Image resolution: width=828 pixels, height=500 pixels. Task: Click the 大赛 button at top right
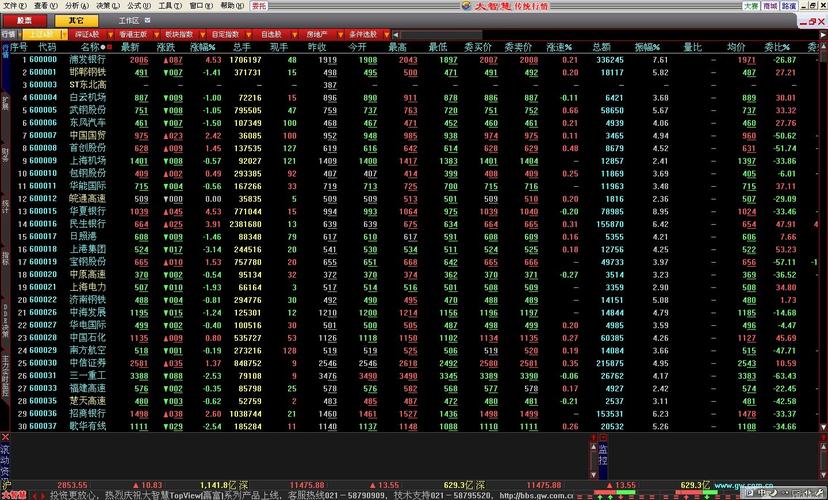point(750,6)
